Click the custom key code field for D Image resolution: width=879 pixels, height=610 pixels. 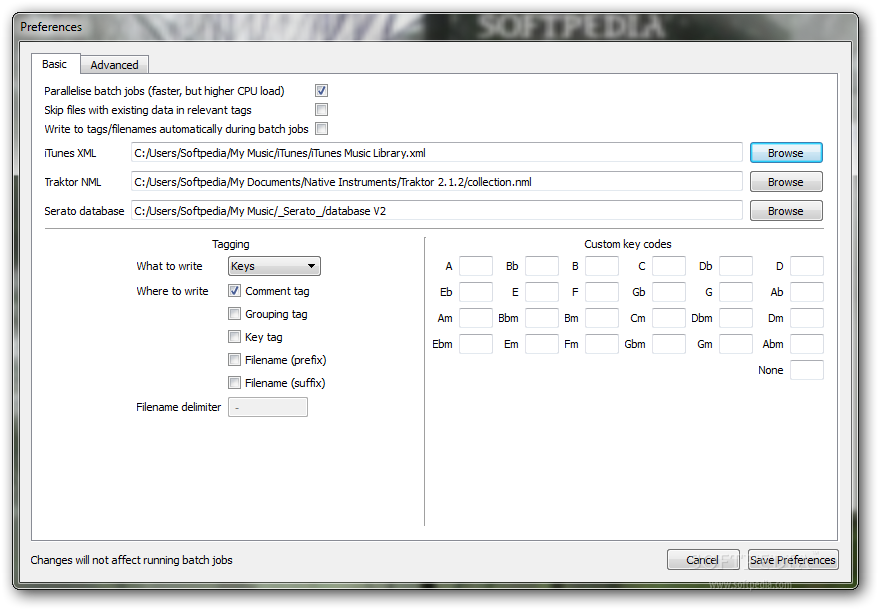tap(807, 266)
